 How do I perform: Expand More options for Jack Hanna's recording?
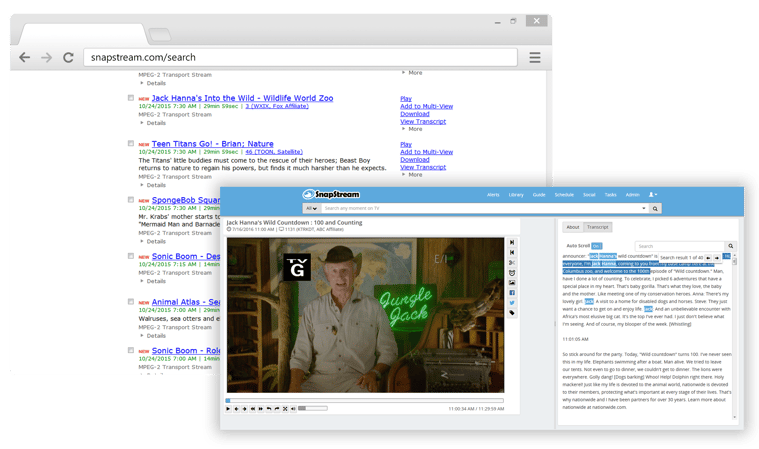[x=412, y=129]
